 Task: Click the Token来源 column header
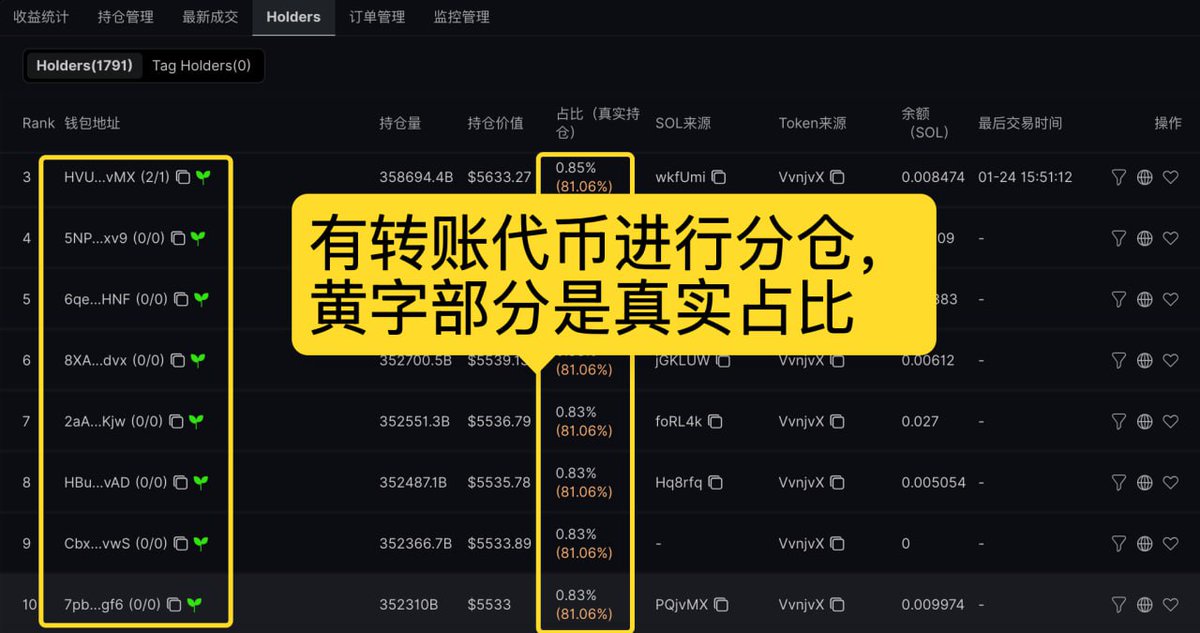[812, 123]
